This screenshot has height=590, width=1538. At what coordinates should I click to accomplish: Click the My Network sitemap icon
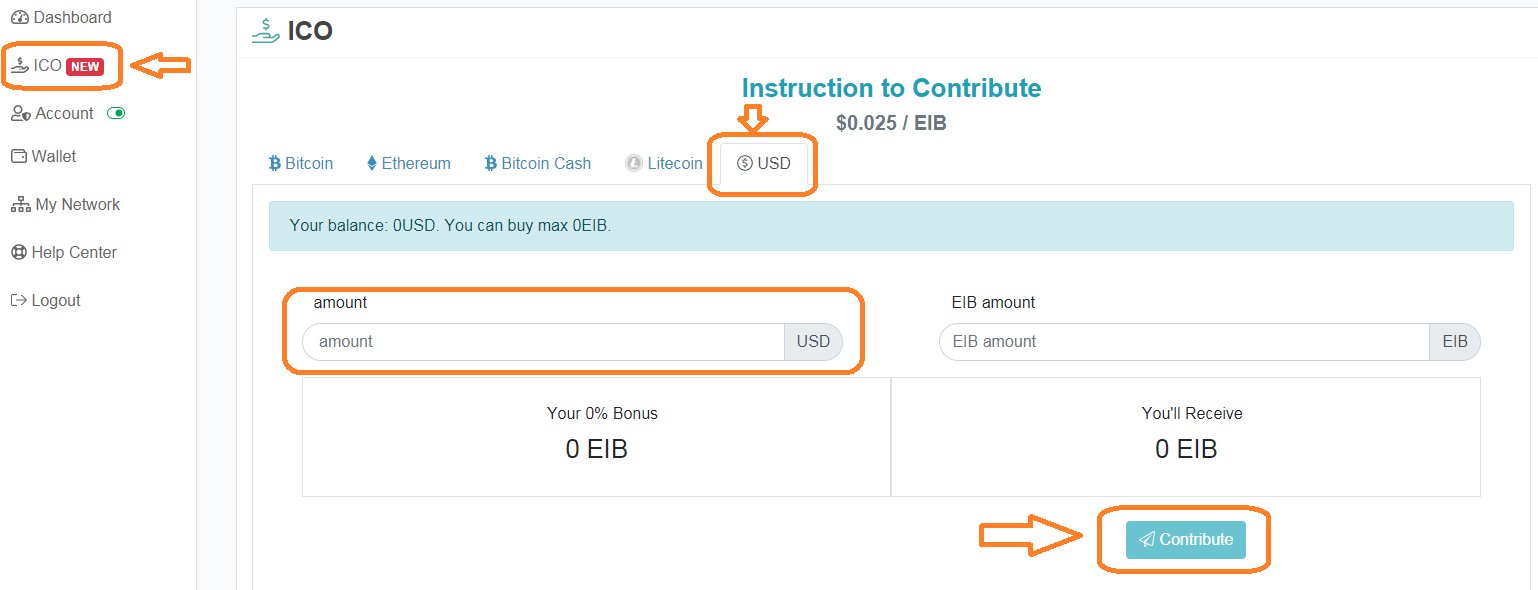20,205
